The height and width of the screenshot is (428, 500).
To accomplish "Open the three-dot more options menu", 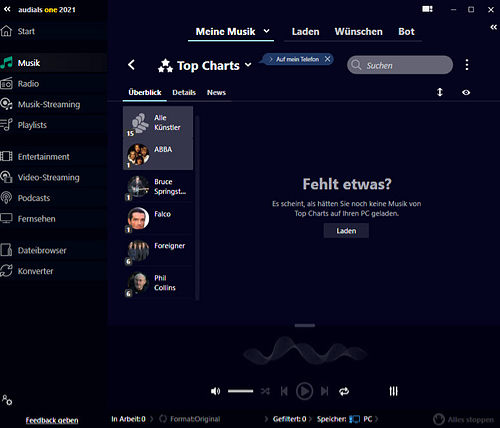I will [x=467, y=65].
